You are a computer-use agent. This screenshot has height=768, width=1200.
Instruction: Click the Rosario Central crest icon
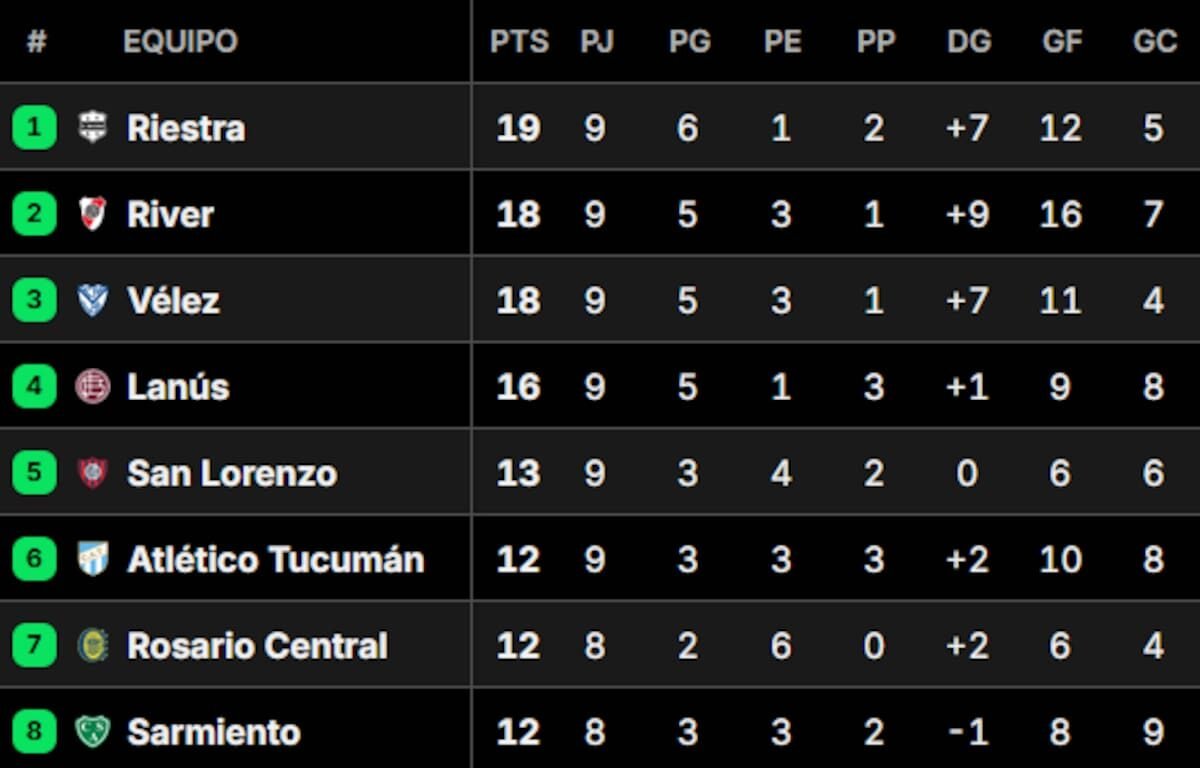[93, 645]
